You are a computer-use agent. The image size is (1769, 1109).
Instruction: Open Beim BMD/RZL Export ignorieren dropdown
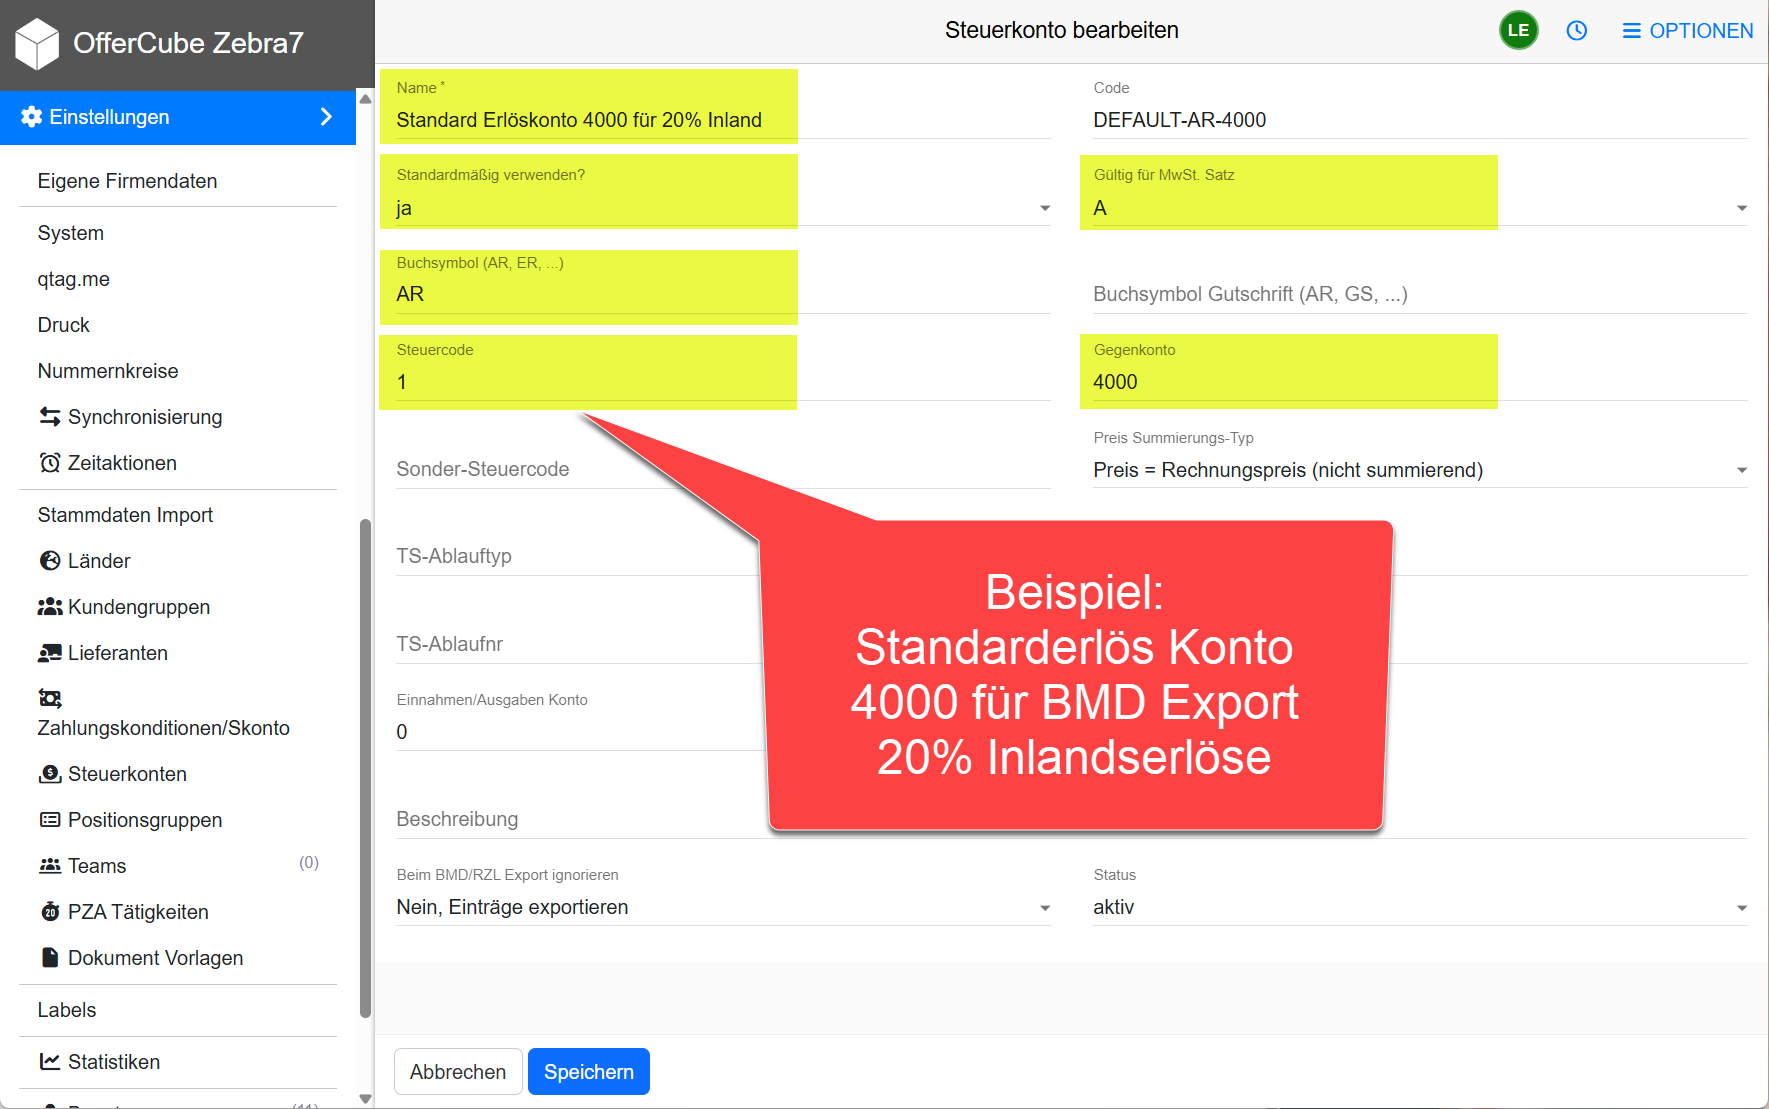point(723,907)
